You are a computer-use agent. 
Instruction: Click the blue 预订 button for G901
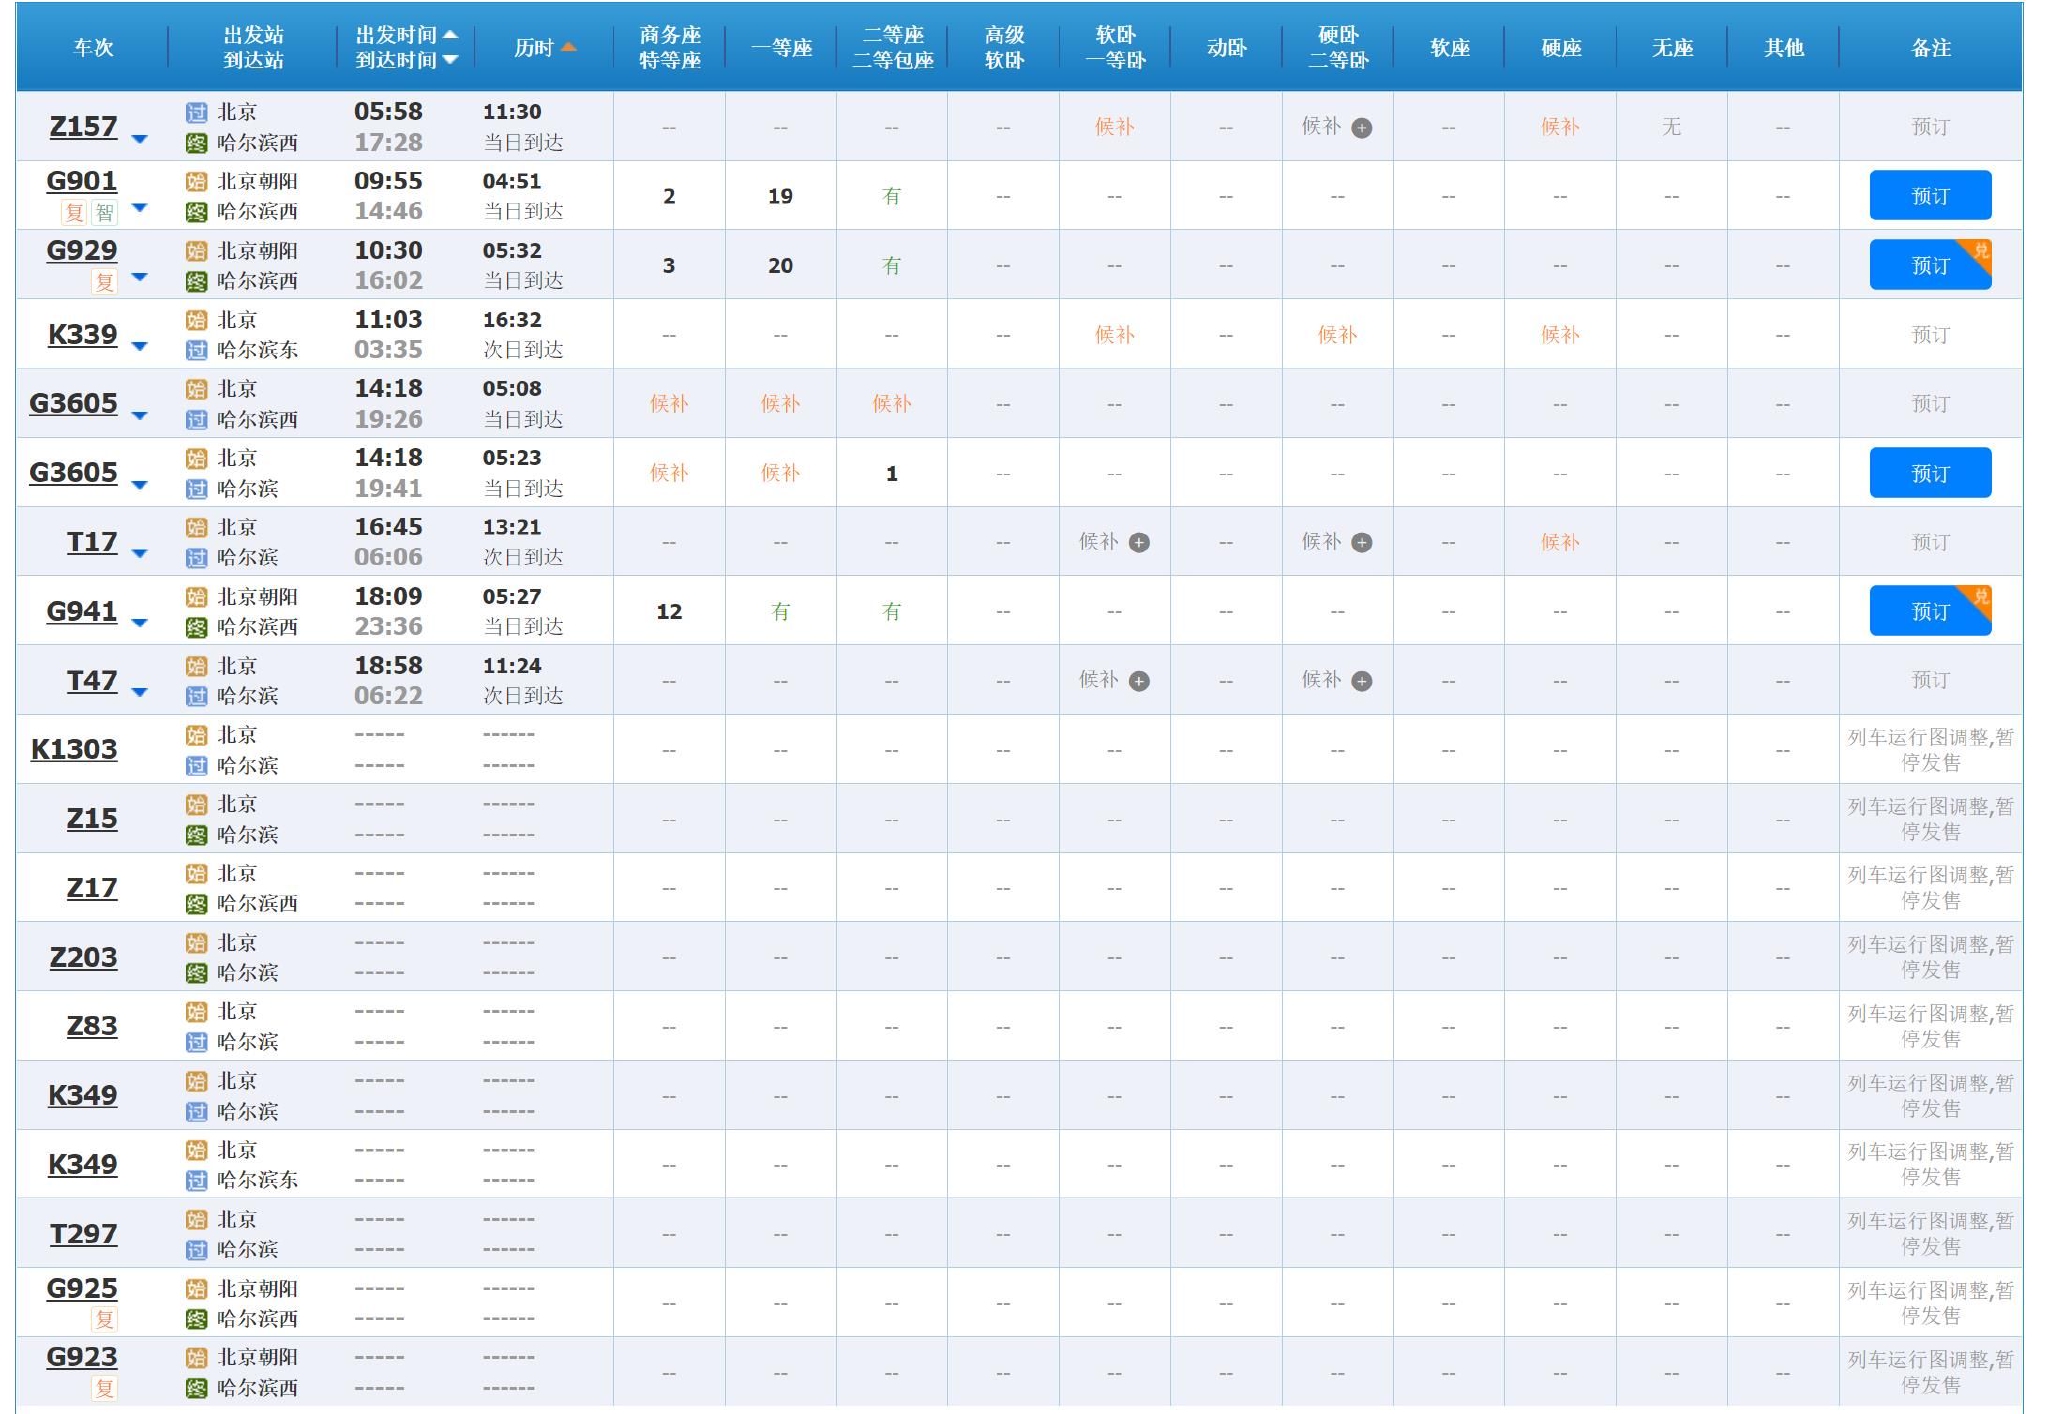1929,194
